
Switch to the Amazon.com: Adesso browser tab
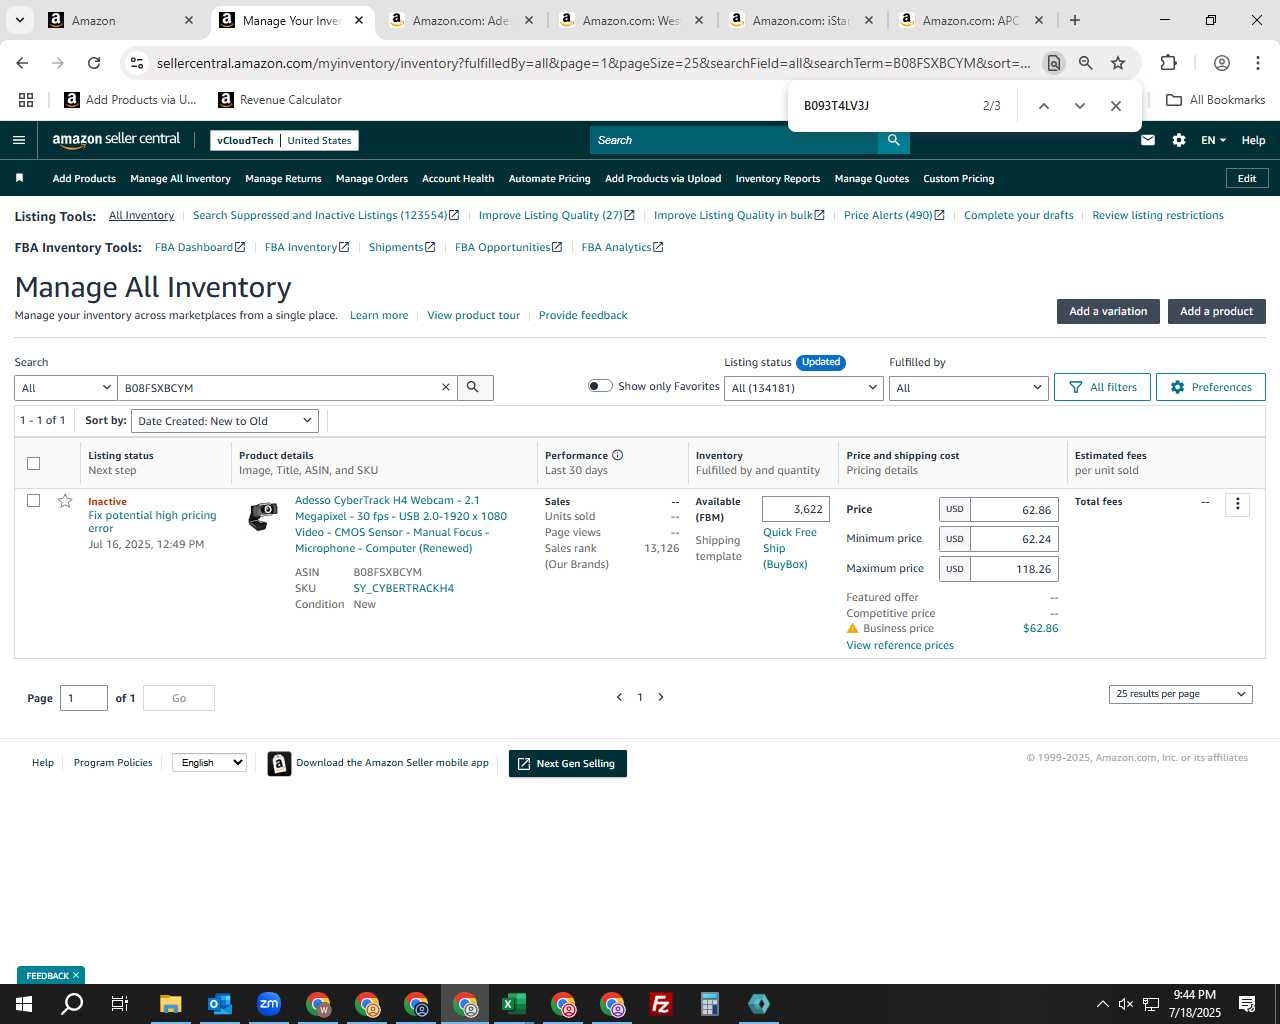click(x=462, y=20)
